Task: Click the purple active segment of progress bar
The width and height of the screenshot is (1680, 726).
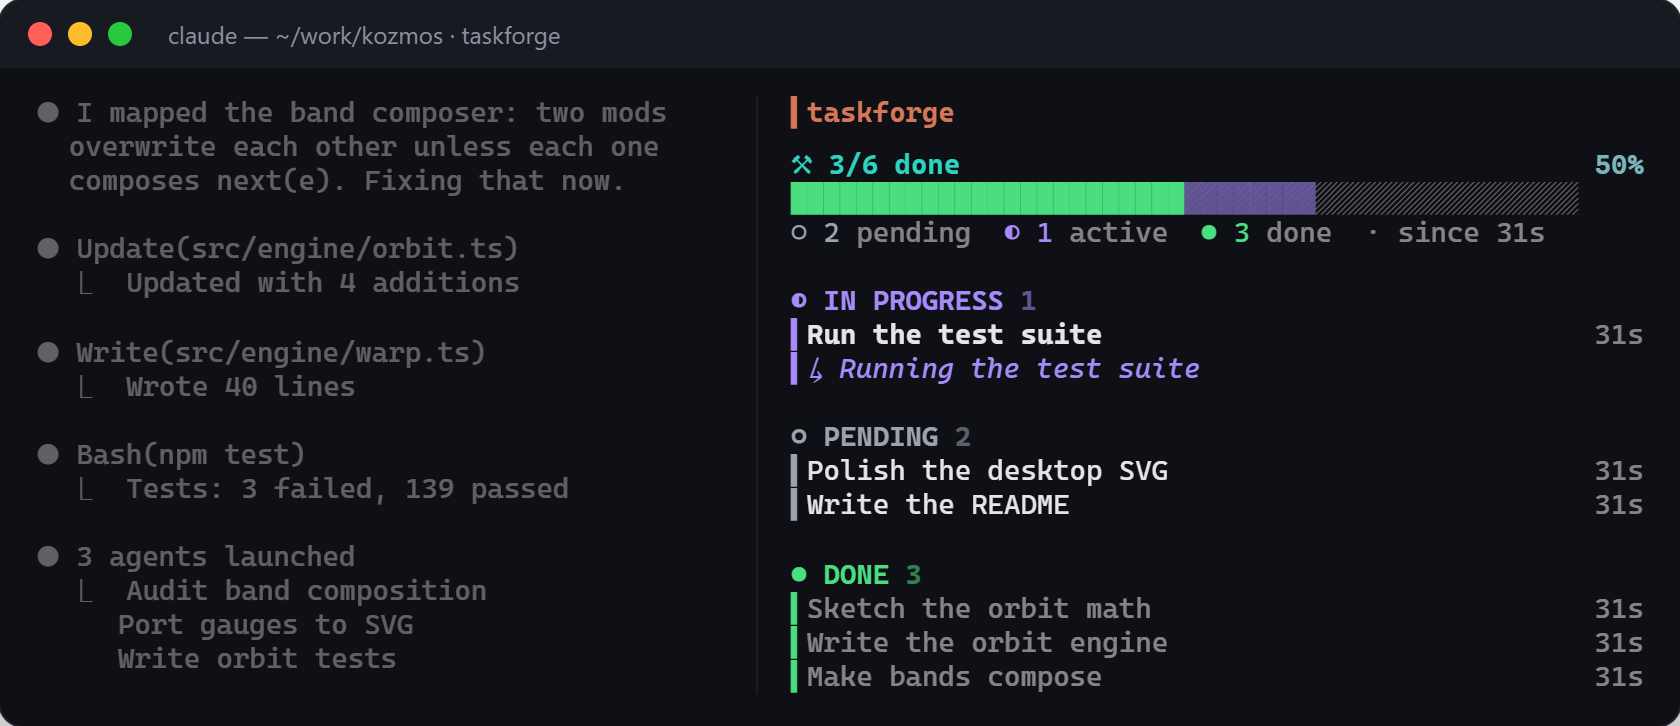Action: pos(1250,198)
